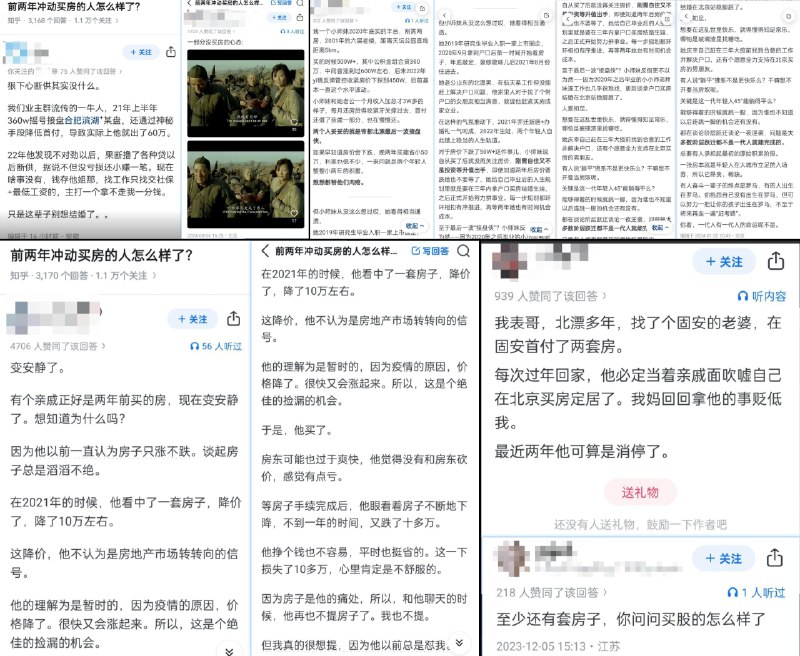Go back from the 她2019年研究生毕业 screen
The width and height of the screenshot is (800, 656).
(444, 15)
